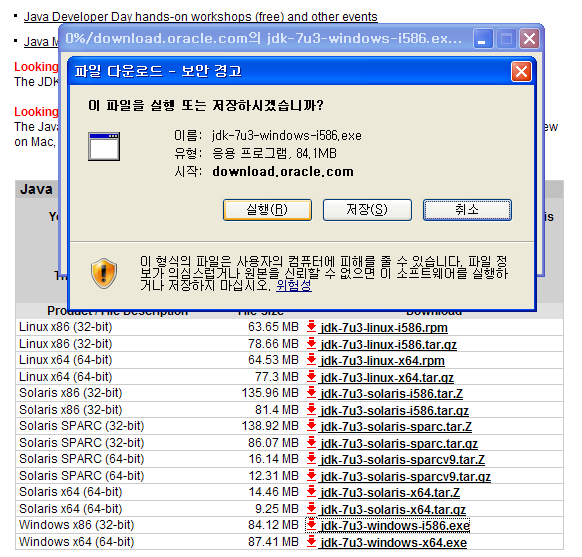Download jdk-7u3-solaris-sparcv9.tar.gz
This screenshot has width=582, height=557.
[x=405, y=476]
